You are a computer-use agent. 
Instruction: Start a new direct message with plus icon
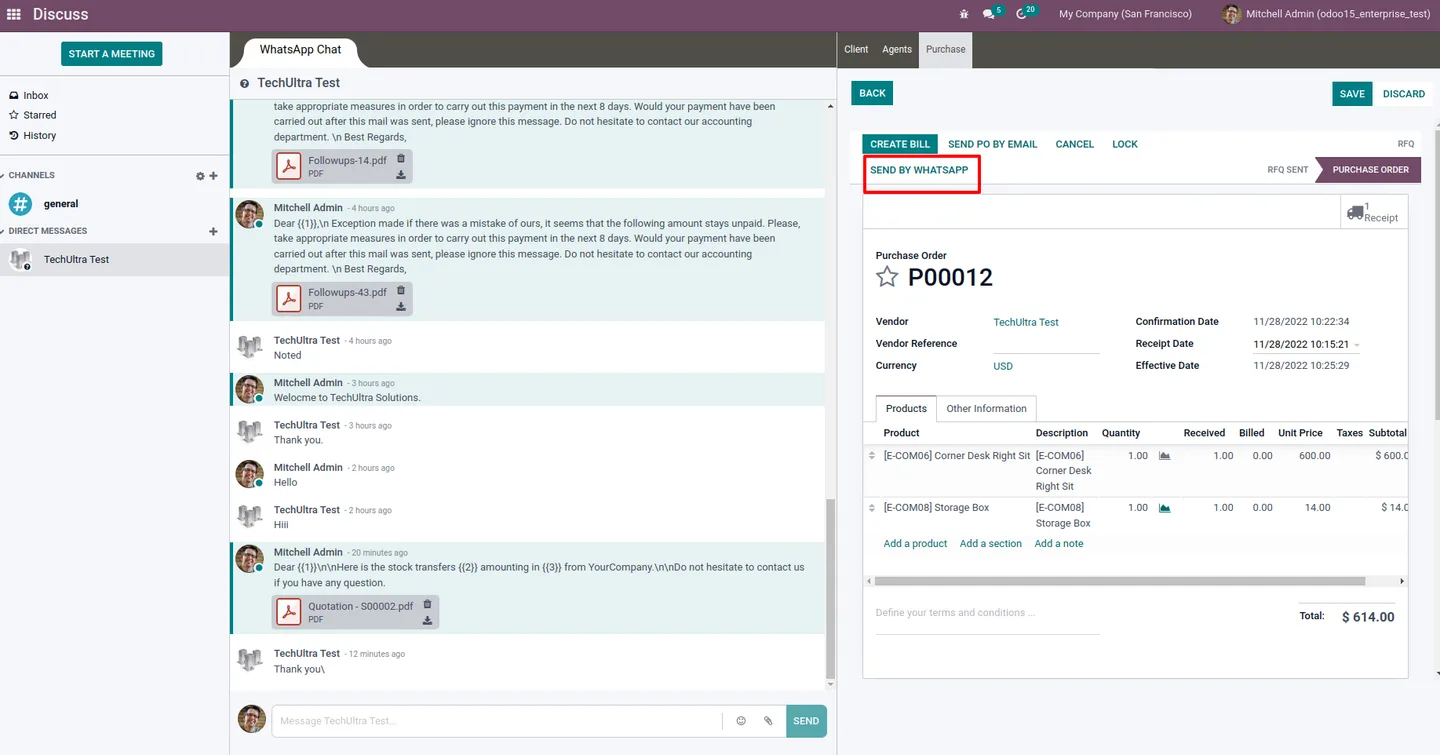(x=213, y=231)
